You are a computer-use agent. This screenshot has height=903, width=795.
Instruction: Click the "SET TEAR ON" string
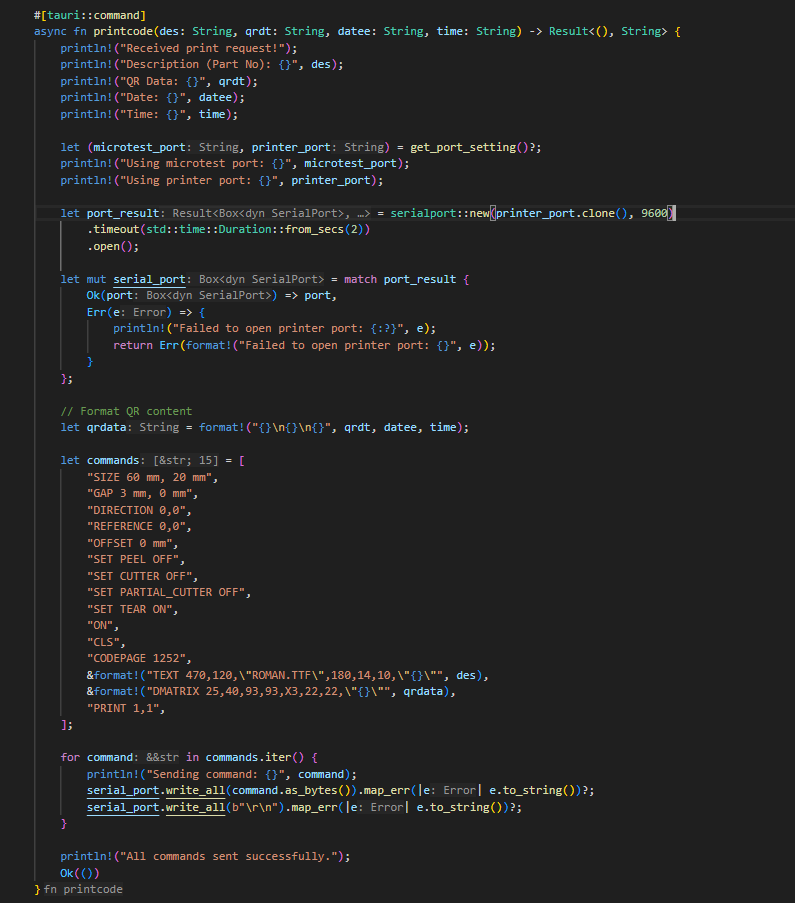click(x=132, y=609)
